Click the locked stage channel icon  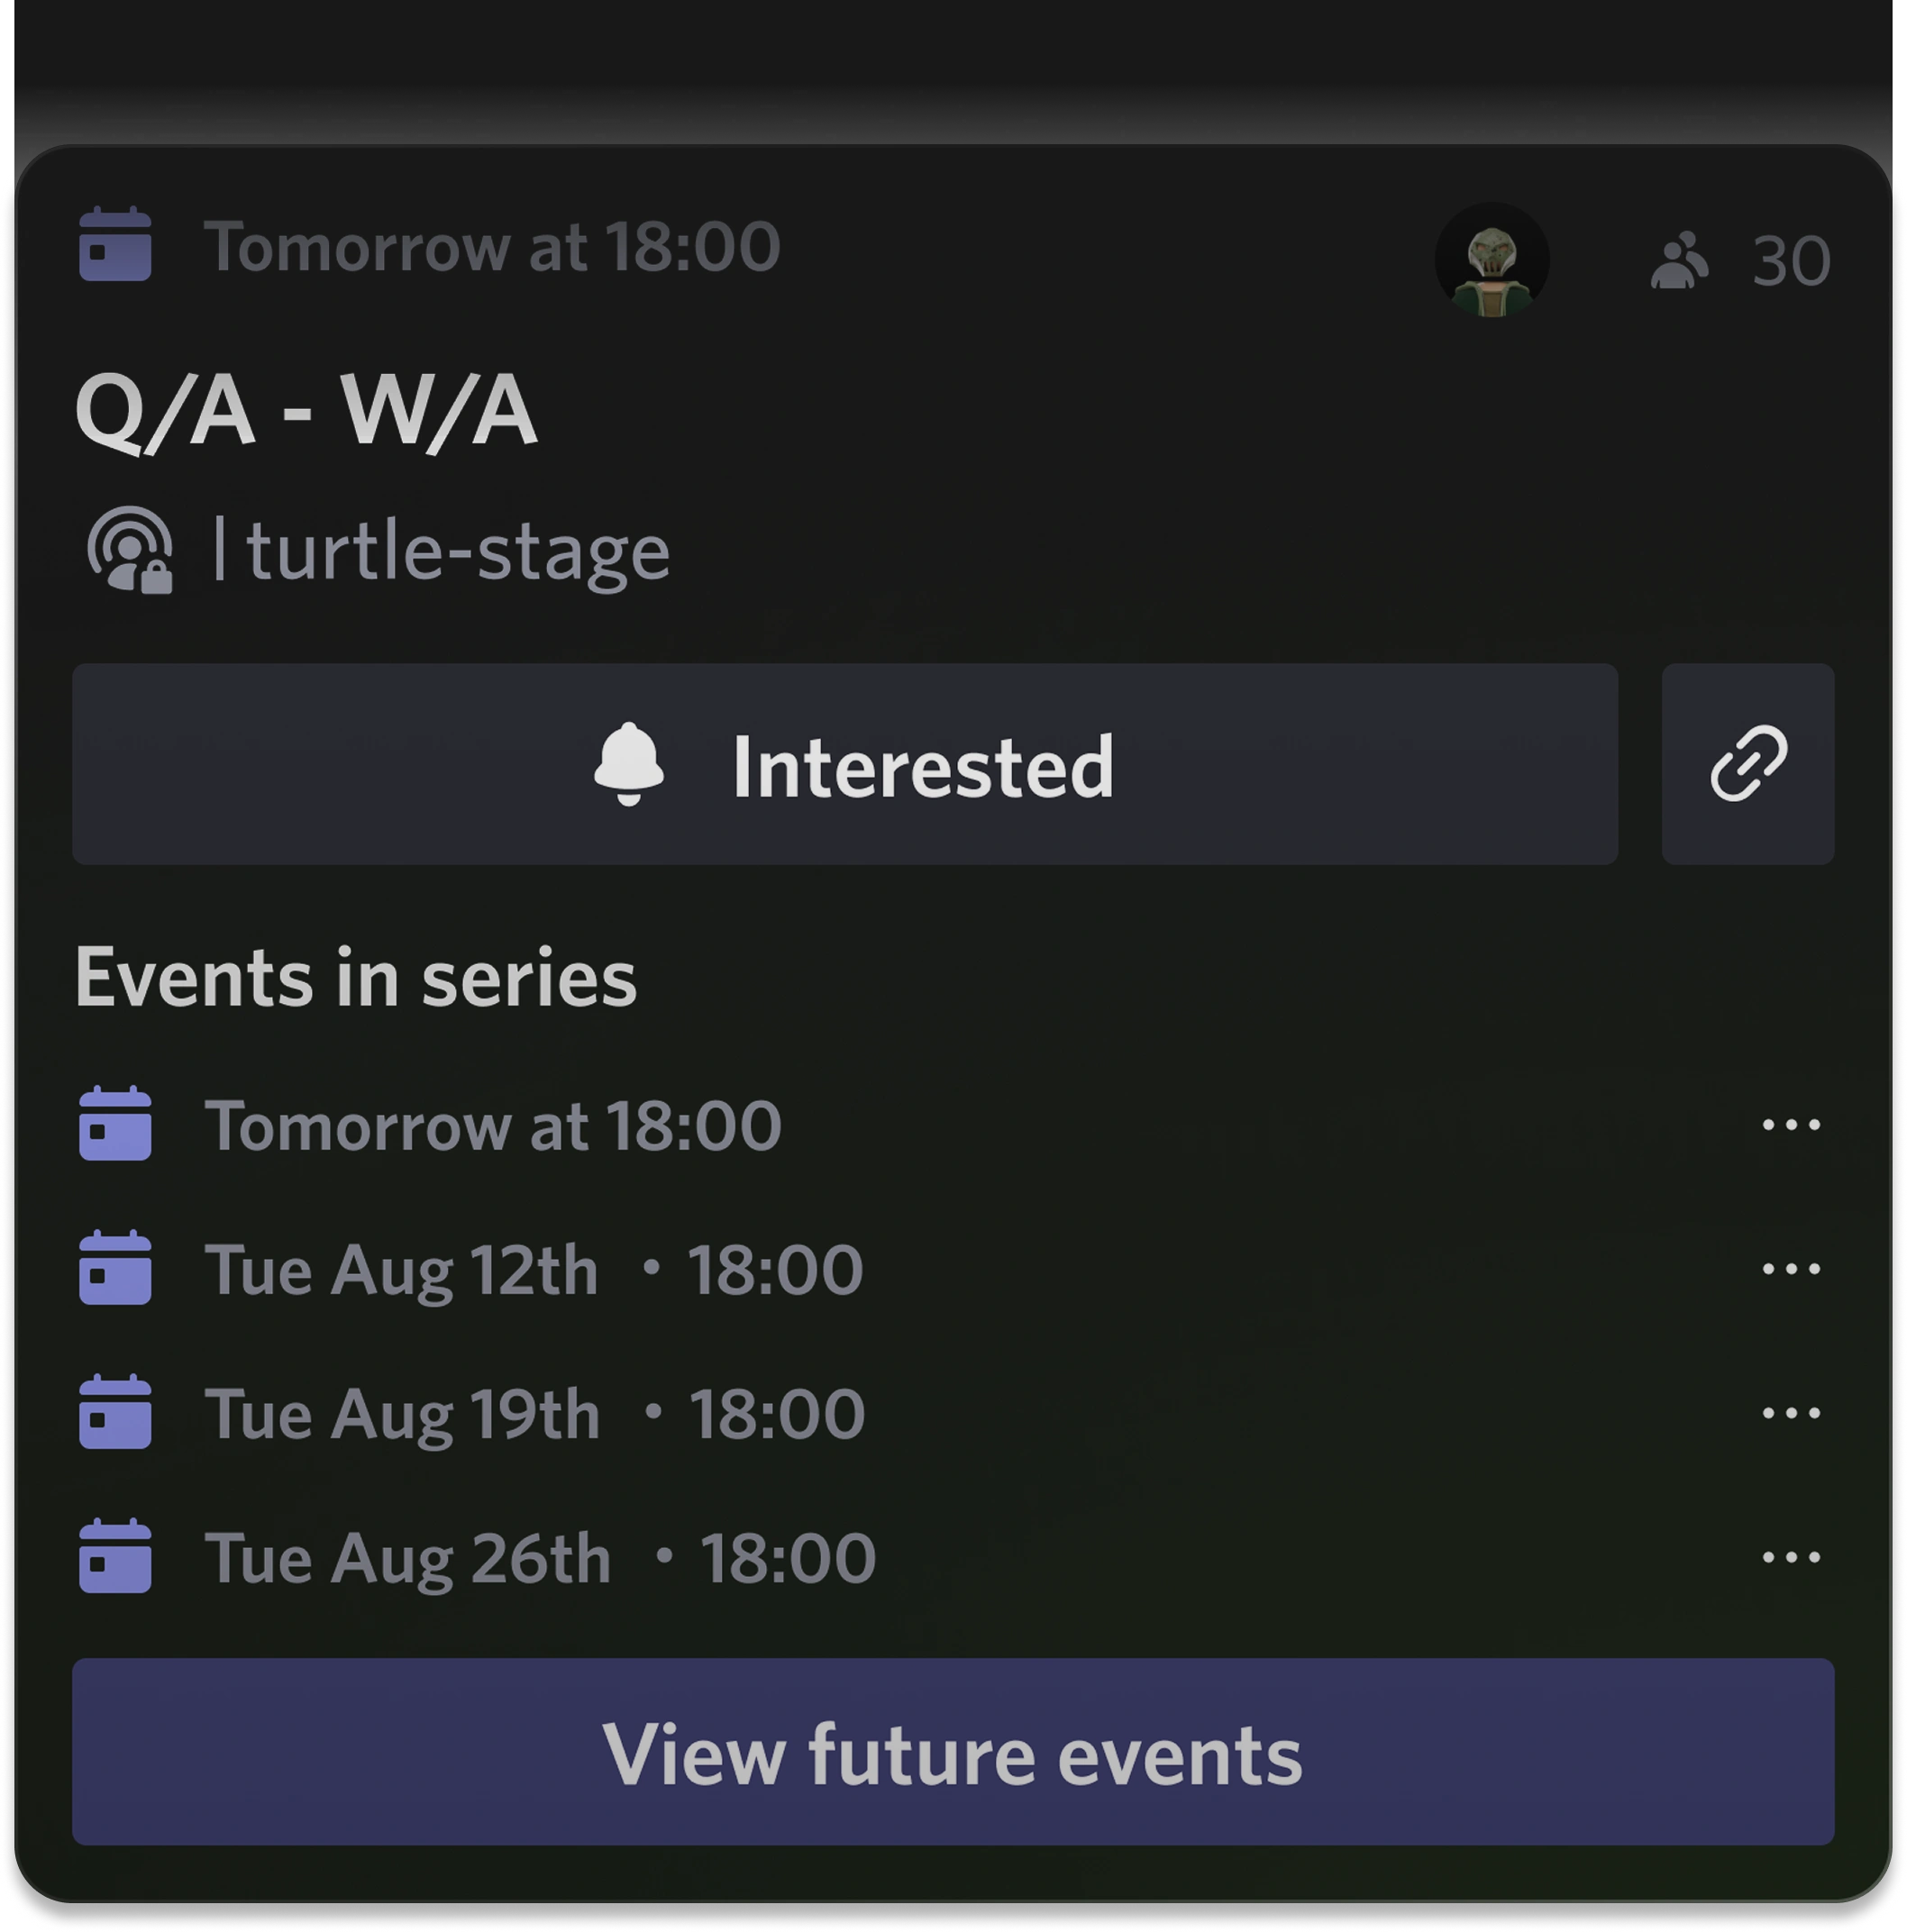click(x=130, y=550)
